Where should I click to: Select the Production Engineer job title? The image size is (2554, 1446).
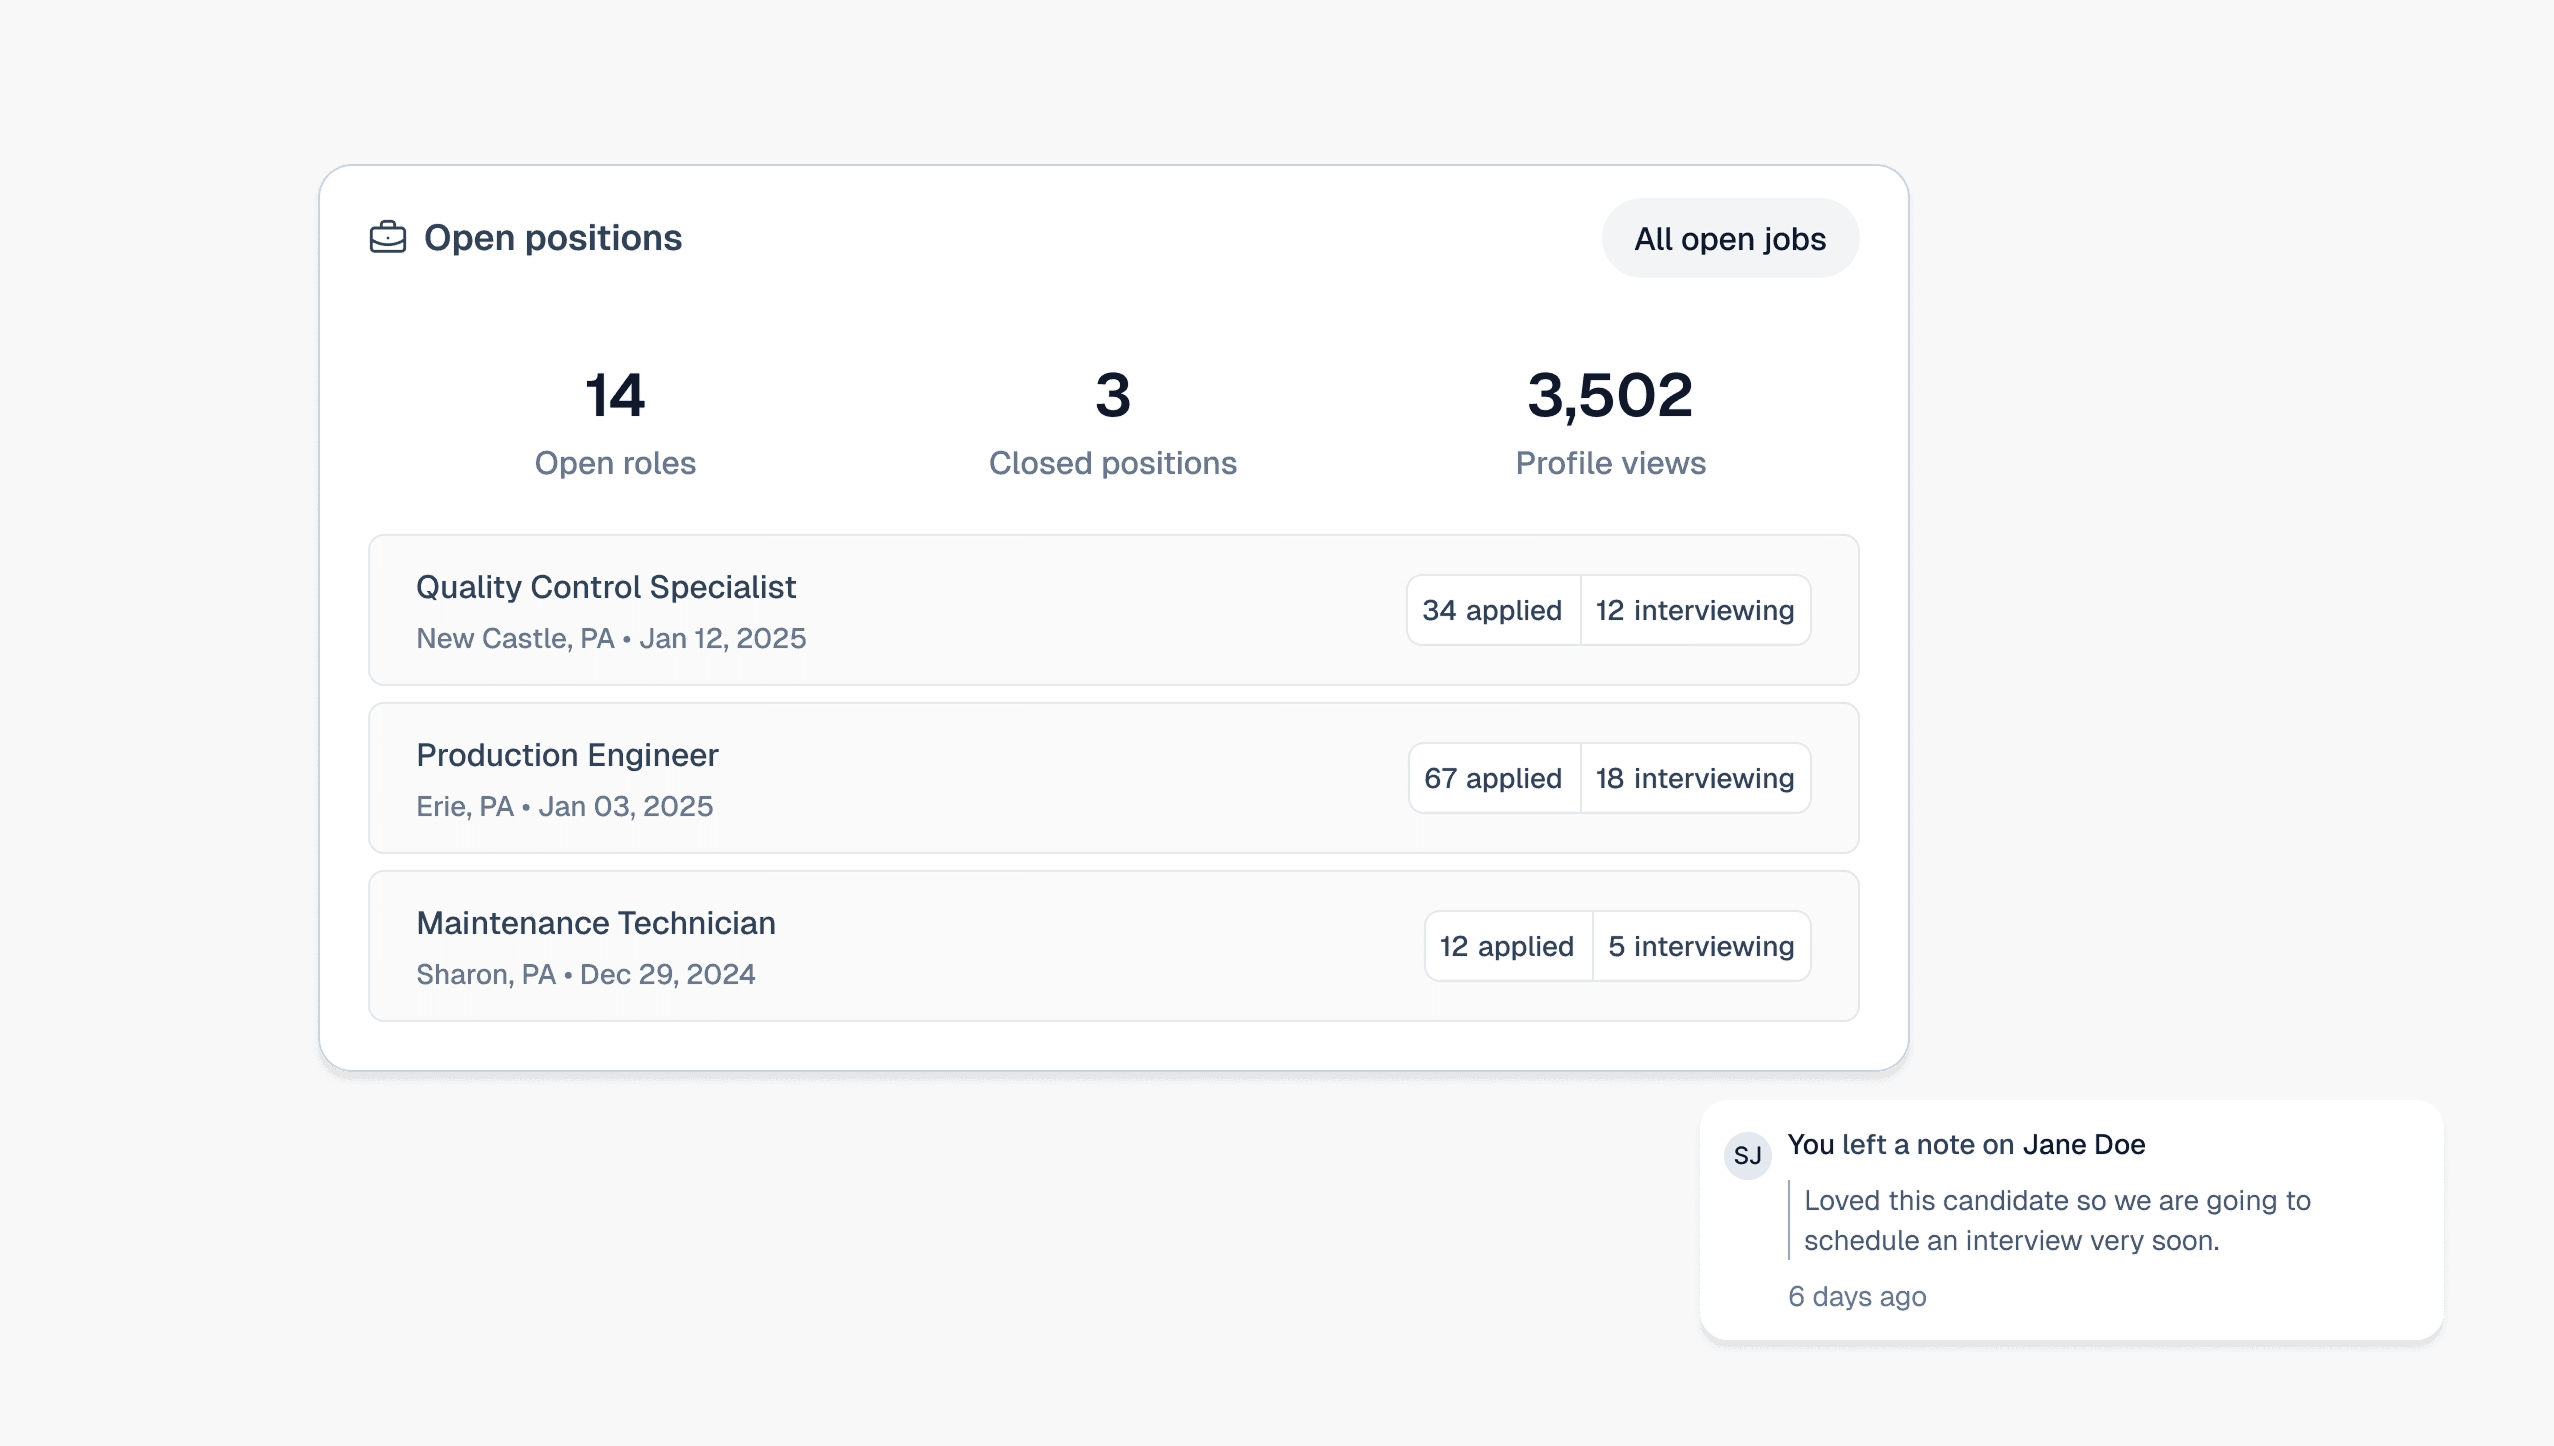point(567,755)
